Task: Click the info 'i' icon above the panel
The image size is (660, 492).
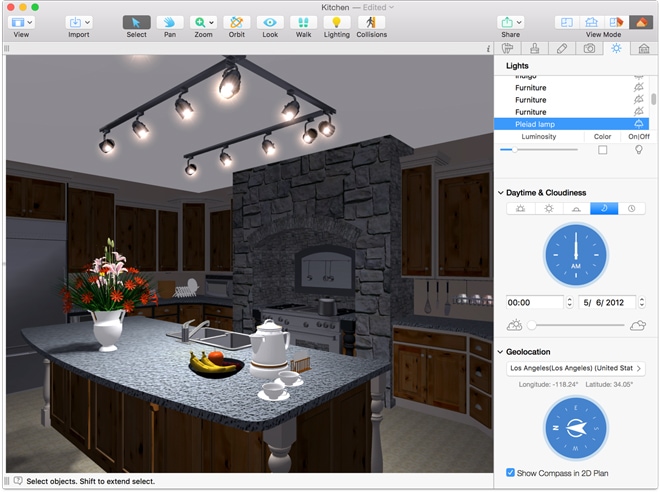Action: [488, 49]
